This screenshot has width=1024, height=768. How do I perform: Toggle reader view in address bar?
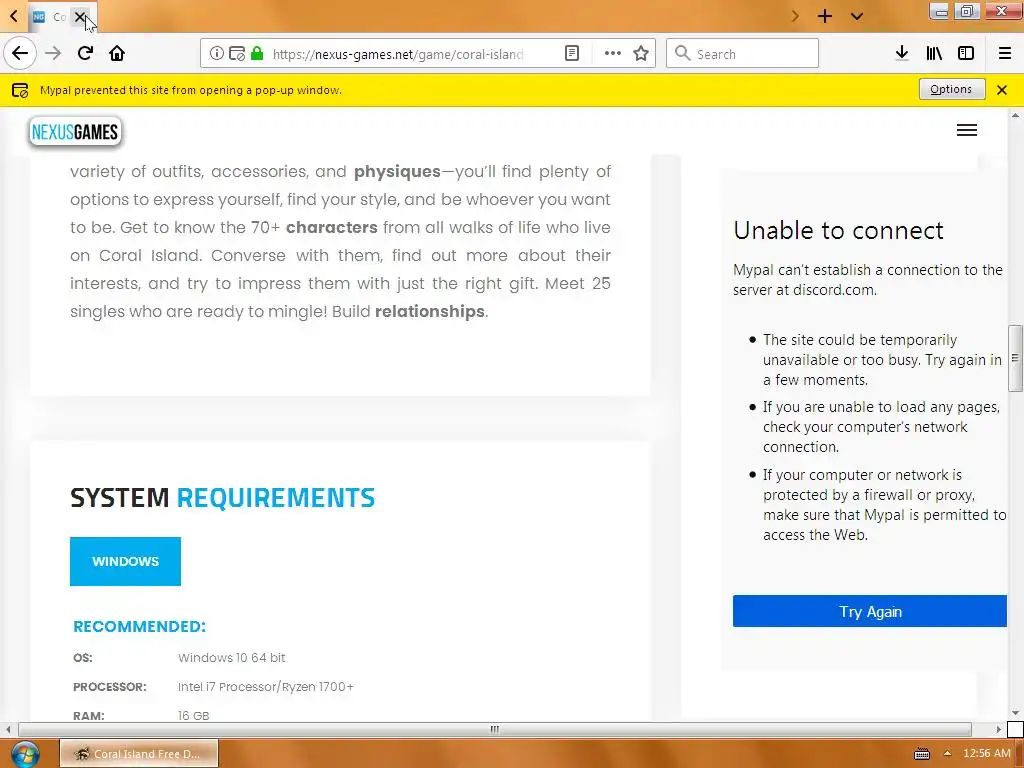coord(572,54)
